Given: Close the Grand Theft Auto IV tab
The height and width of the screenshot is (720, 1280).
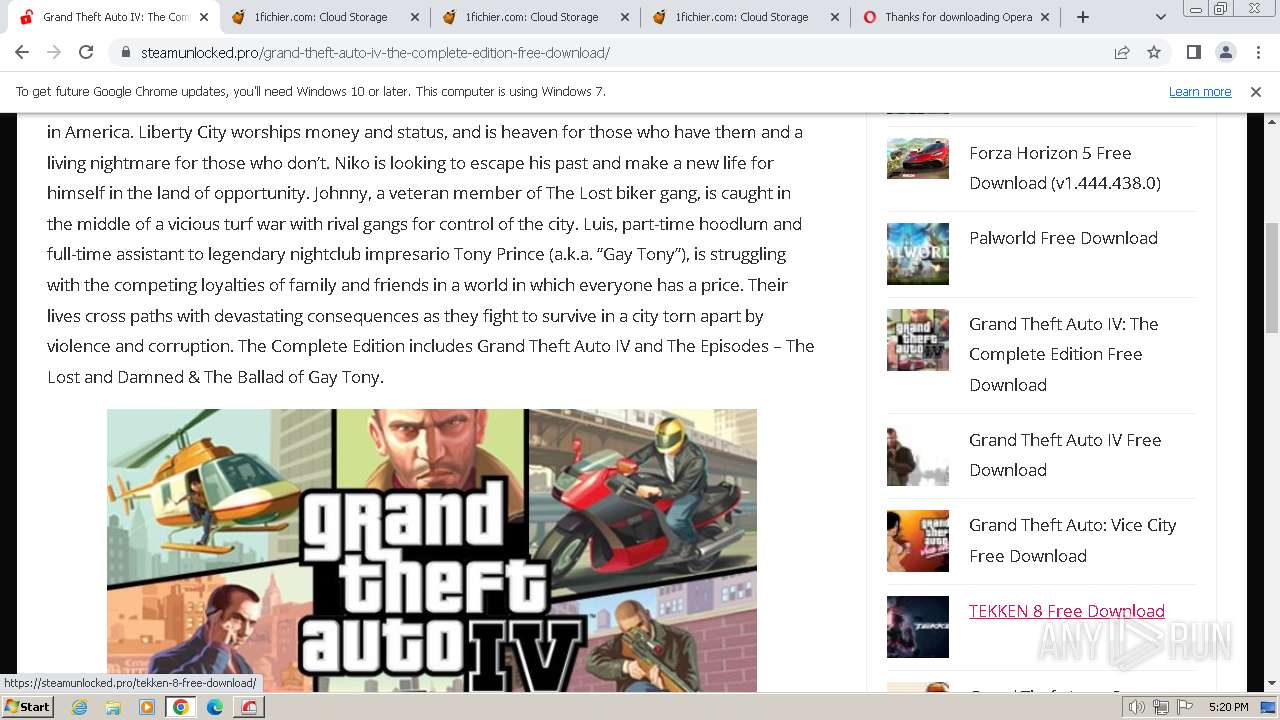Looking at the screenshot, I should 204,17.
